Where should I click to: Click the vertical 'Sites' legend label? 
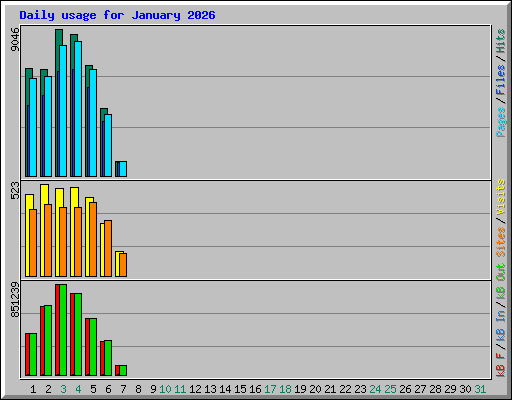[501, 242]
